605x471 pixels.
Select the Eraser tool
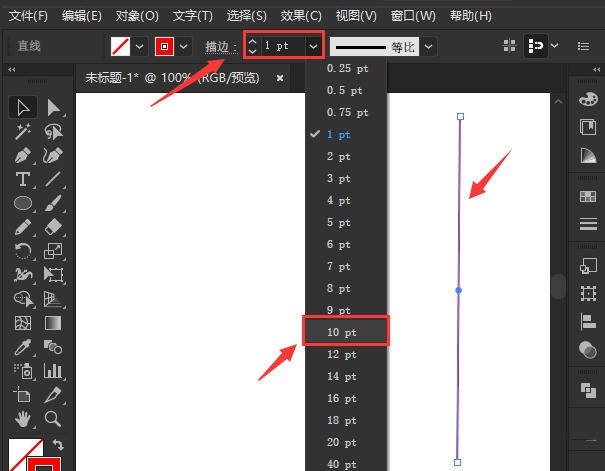(x=54, y=227)
